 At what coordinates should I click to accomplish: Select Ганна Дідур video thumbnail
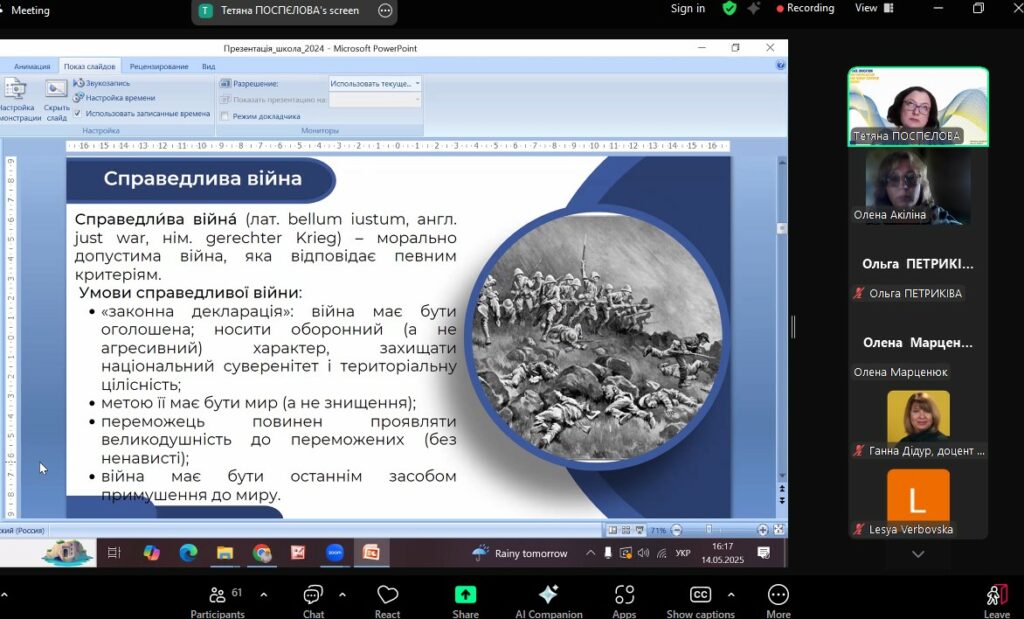point(918,424)
